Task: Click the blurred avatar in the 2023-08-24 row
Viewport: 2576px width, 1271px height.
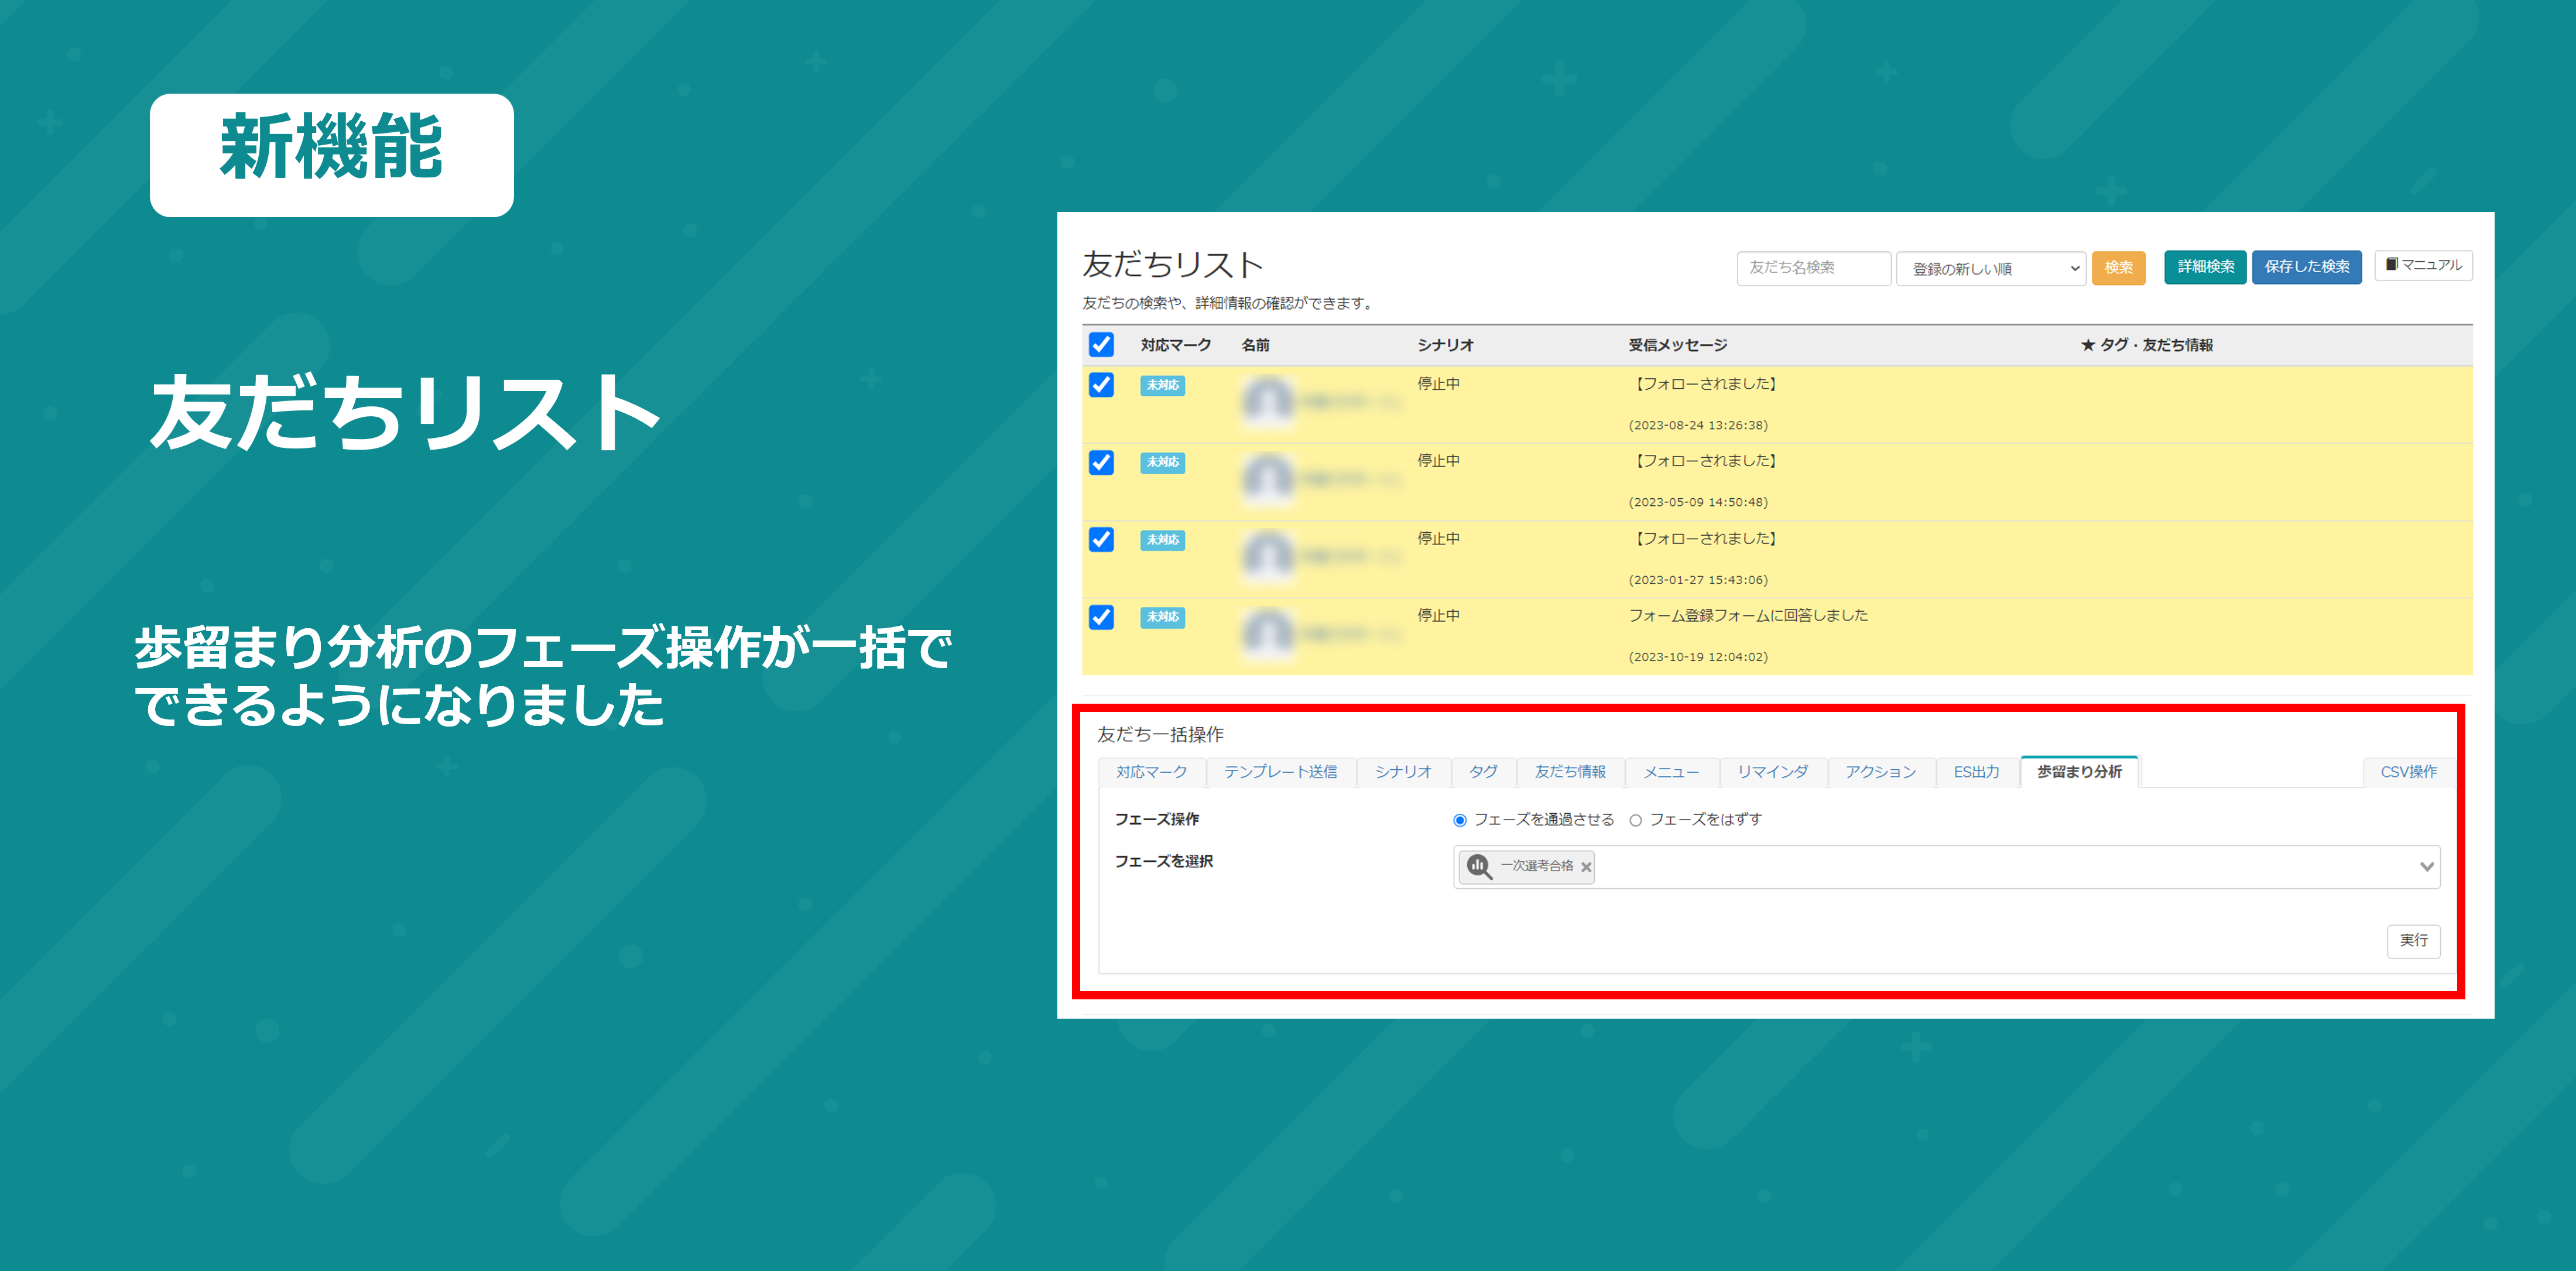Action: point(1268,402)
